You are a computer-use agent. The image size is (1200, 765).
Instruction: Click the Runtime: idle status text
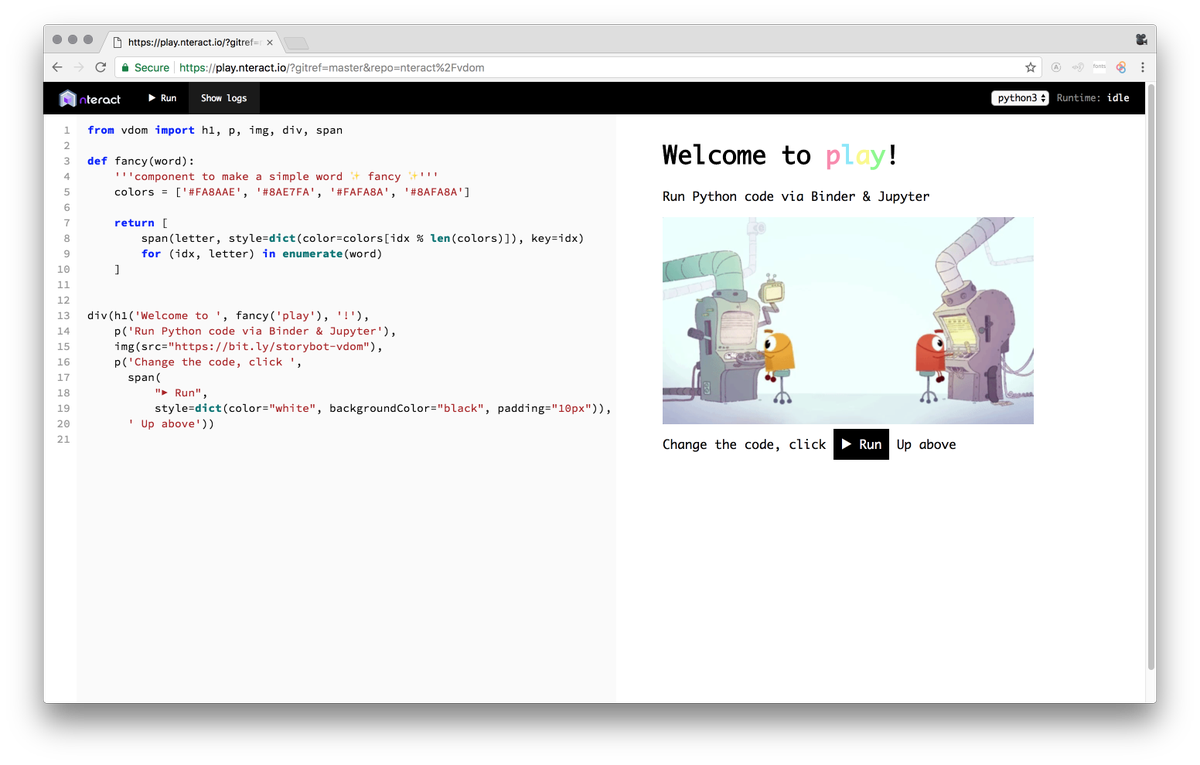pyautogui.click(x=1093, y=98)
